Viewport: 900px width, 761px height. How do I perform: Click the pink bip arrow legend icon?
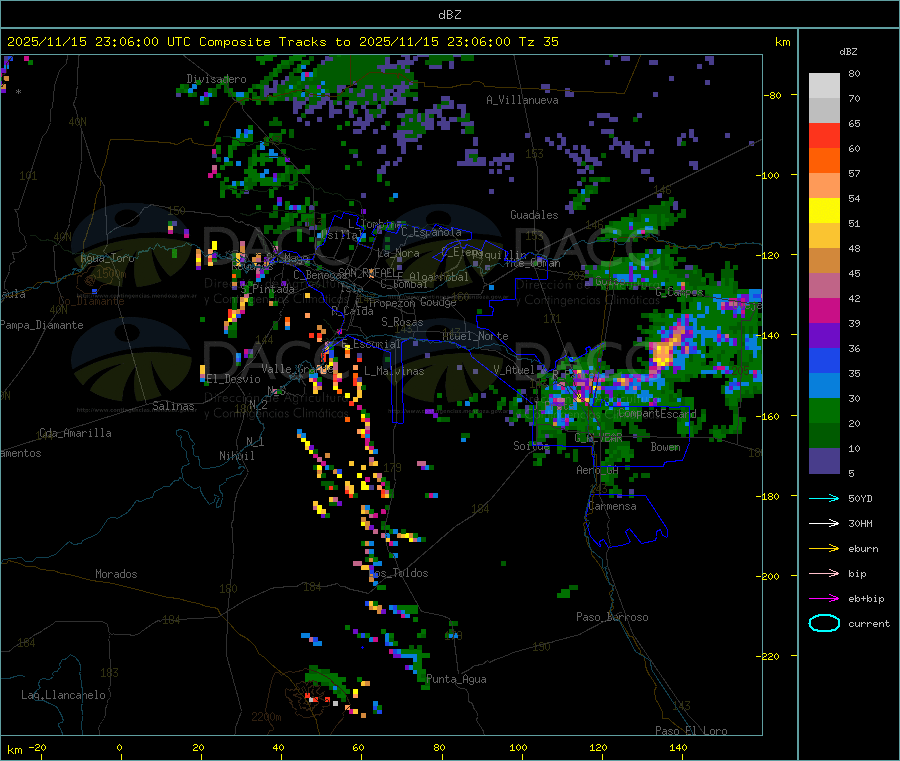tap(824, 573)
